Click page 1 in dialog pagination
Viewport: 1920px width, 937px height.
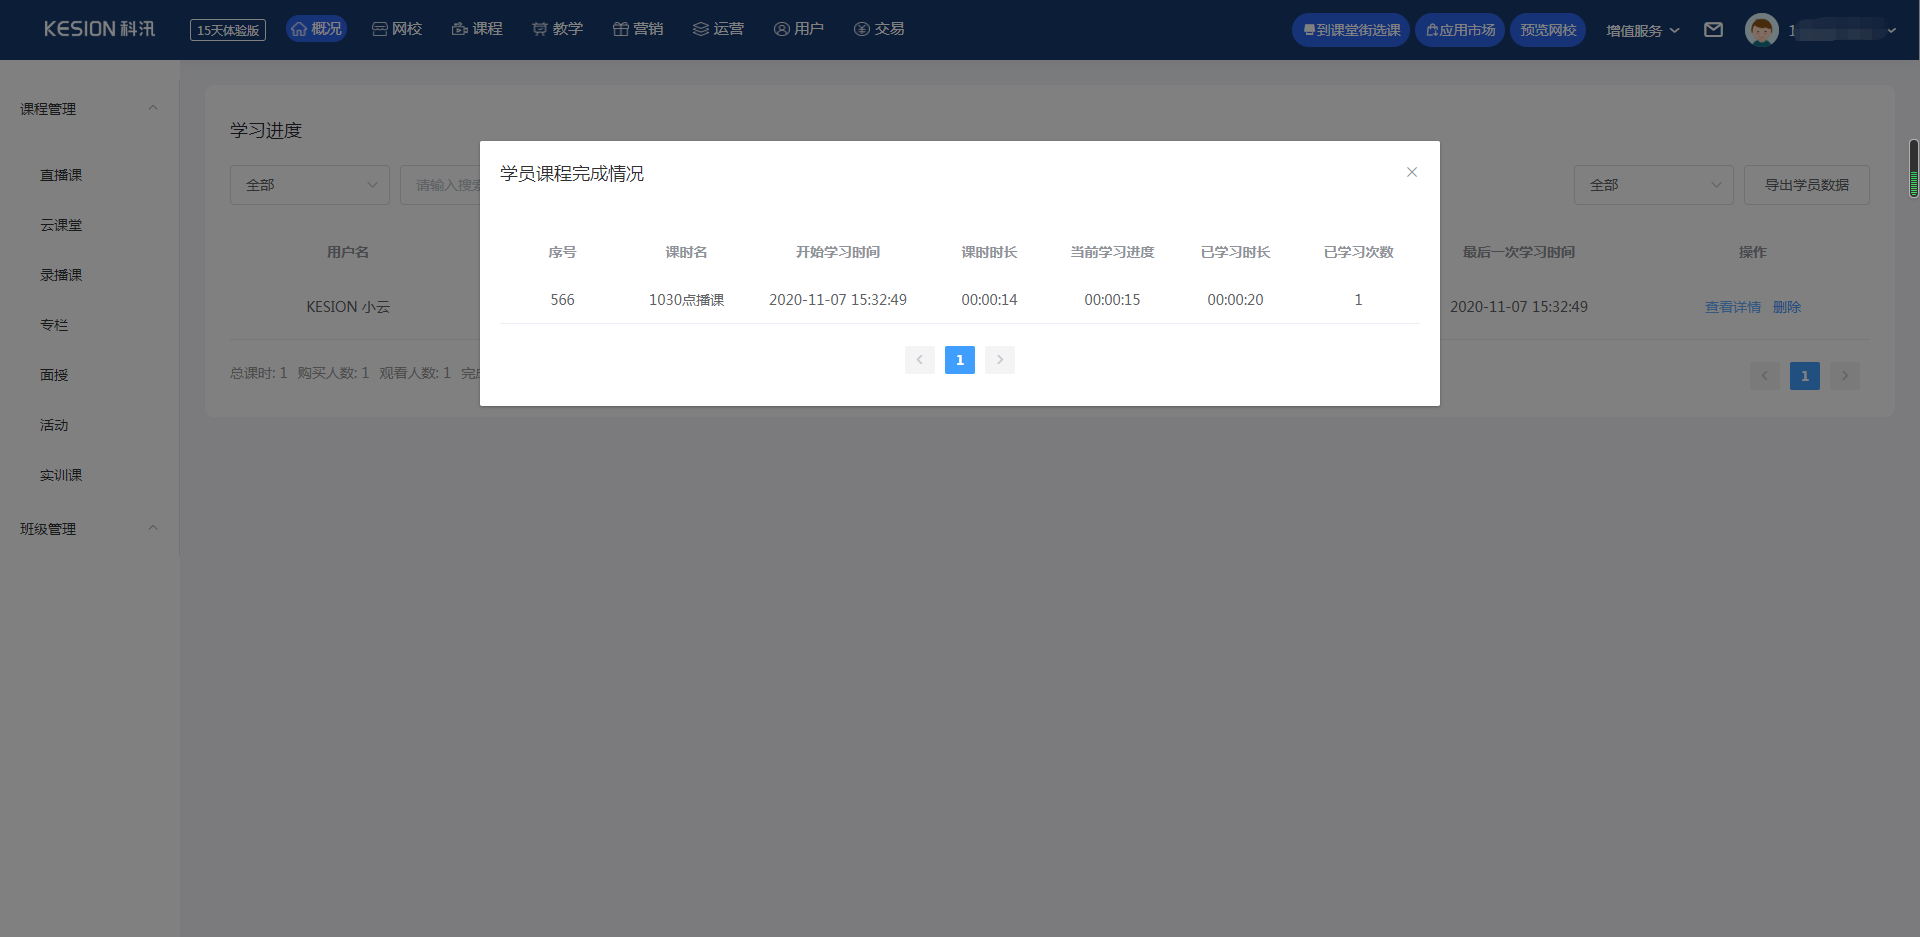959,360
